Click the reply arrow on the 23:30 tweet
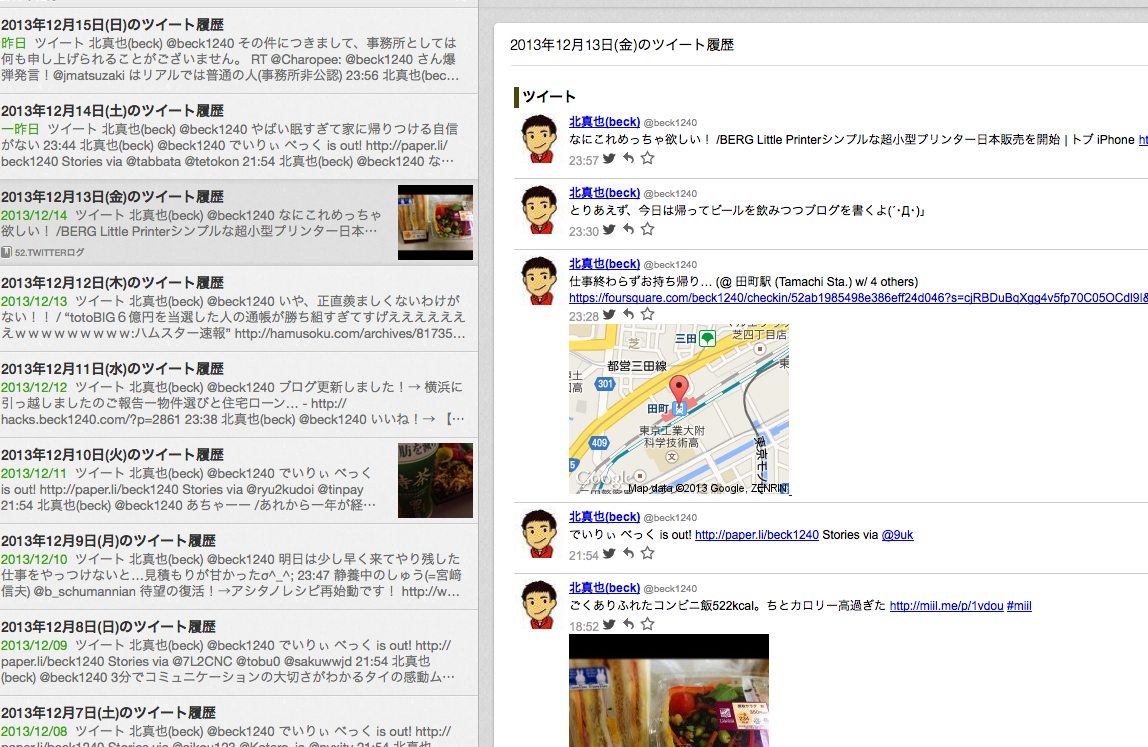This screenshot has height=747, width=1148. [628, 230]
